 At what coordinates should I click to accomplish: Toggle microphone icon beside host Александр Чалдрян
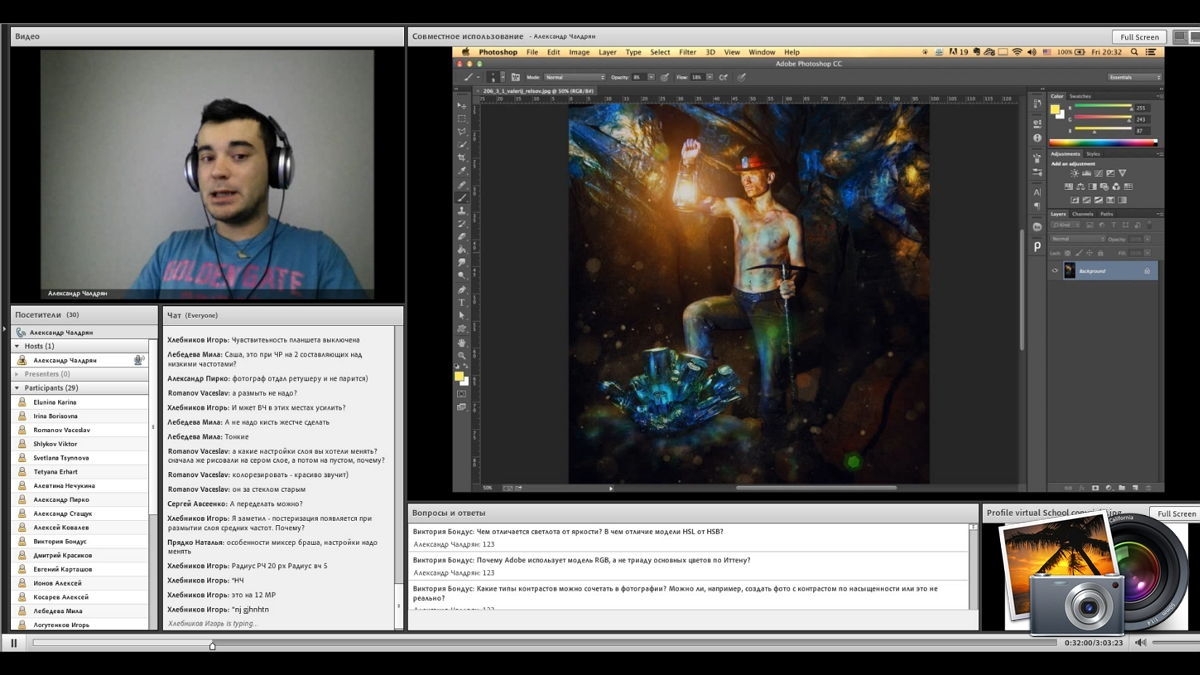click(x=139, y=360)
